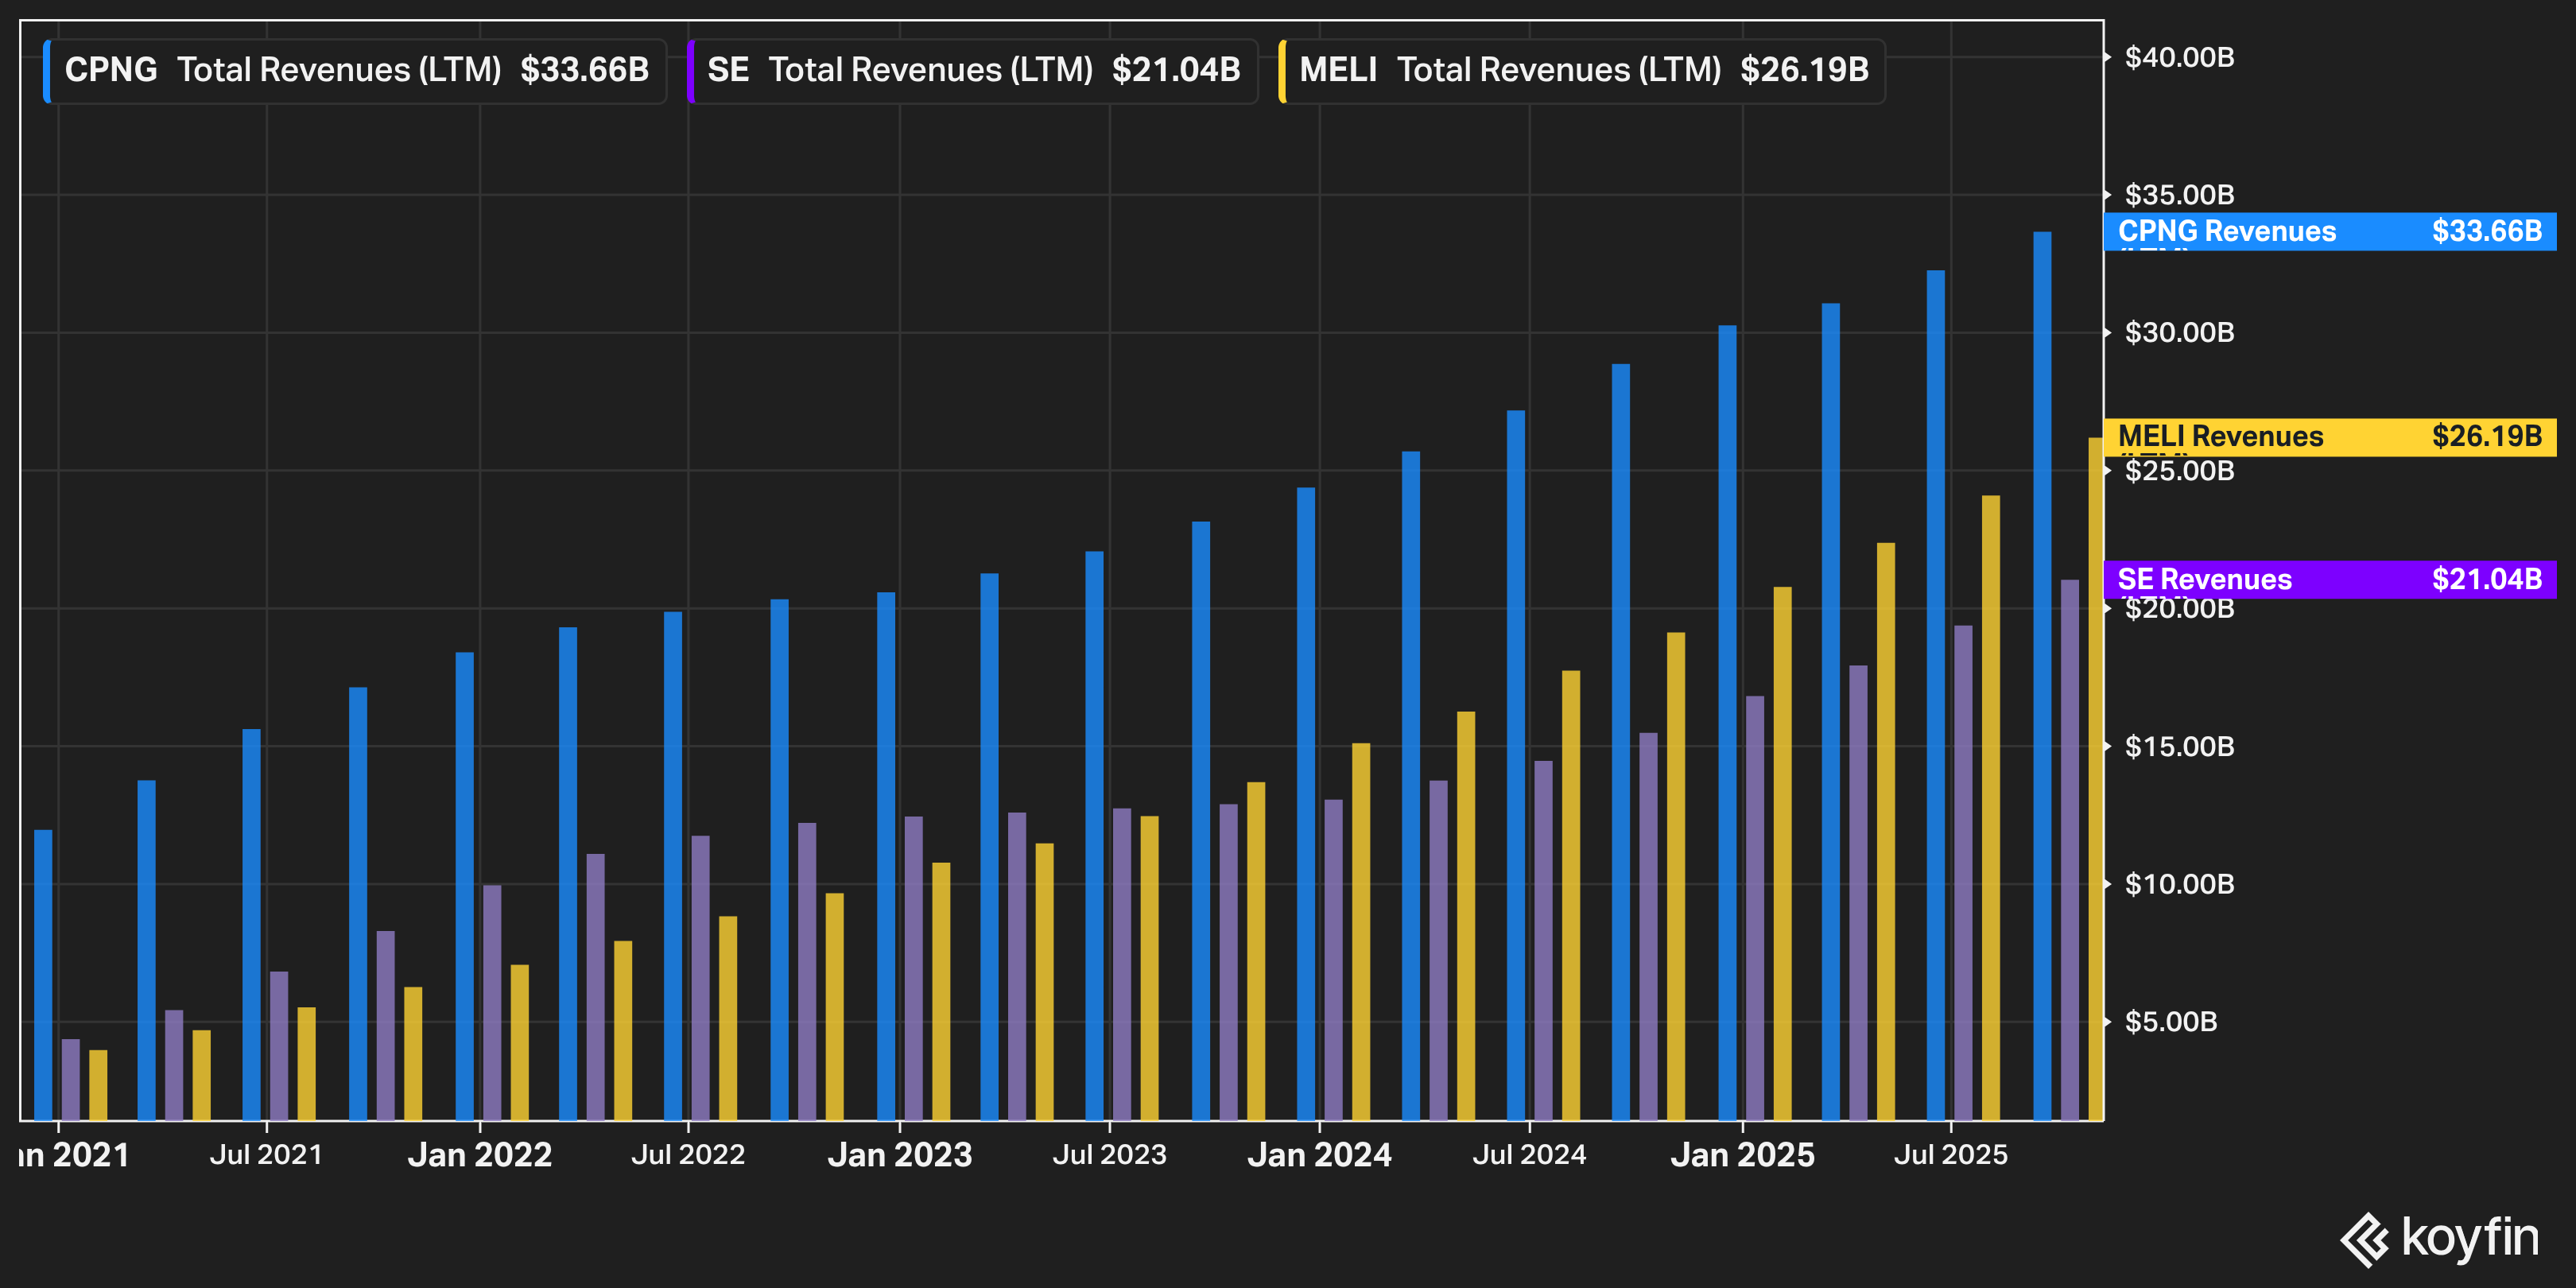Screen dimensions: 2576x1288
Task: Click the yellow MELI legend color marker
Action: point(1282,71)
